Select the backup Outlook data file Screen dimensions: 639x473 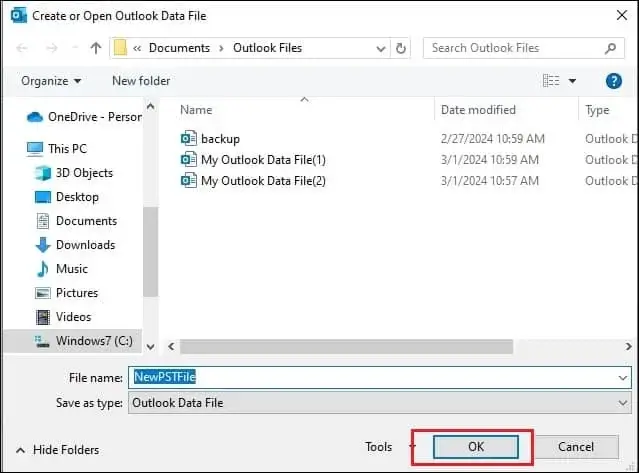tap(220, 139)
